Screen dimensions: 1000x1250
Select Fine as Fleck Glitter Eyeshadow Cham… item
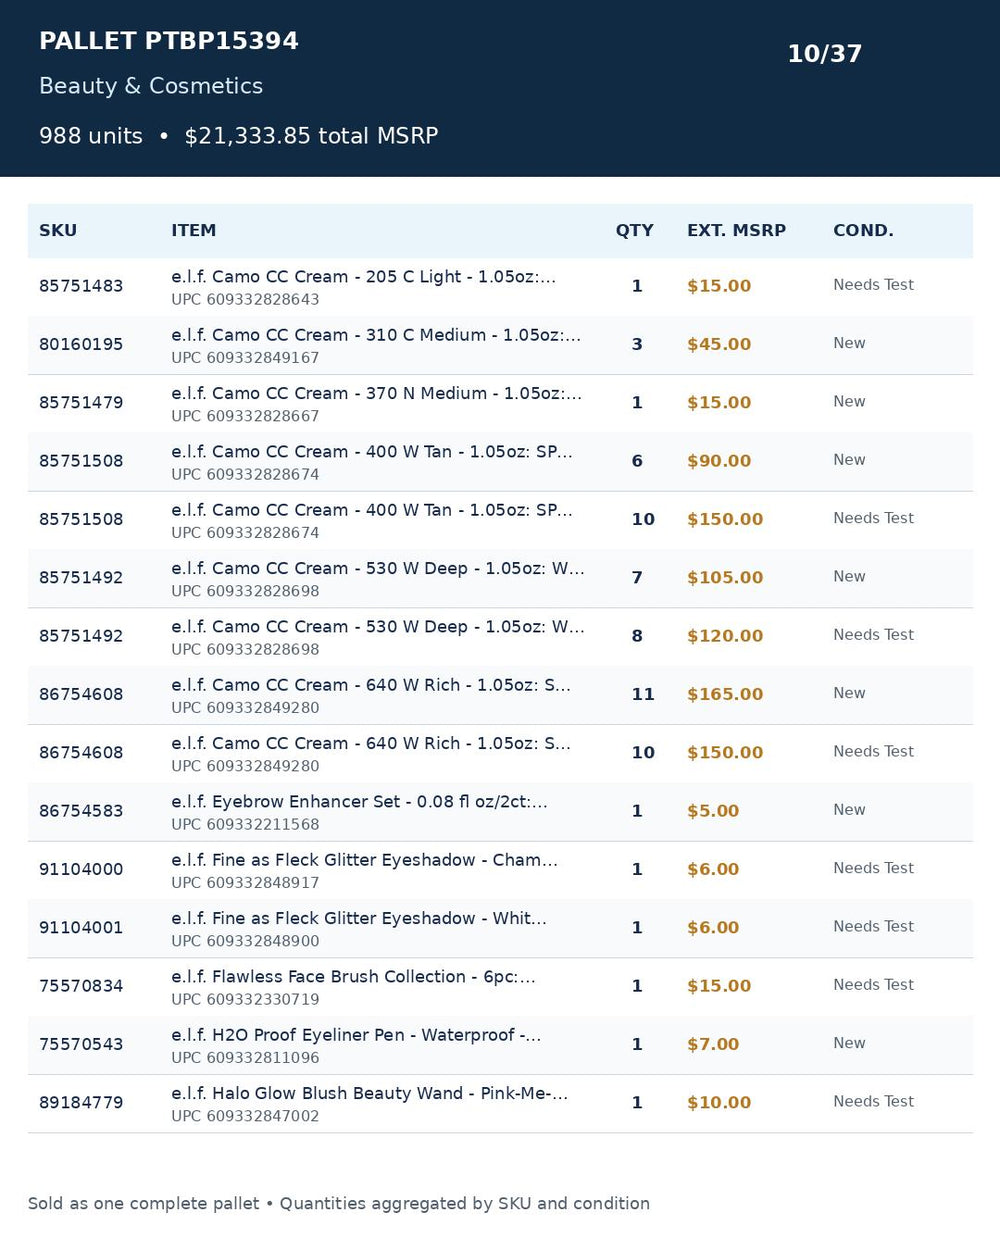(x=364, y=860)
